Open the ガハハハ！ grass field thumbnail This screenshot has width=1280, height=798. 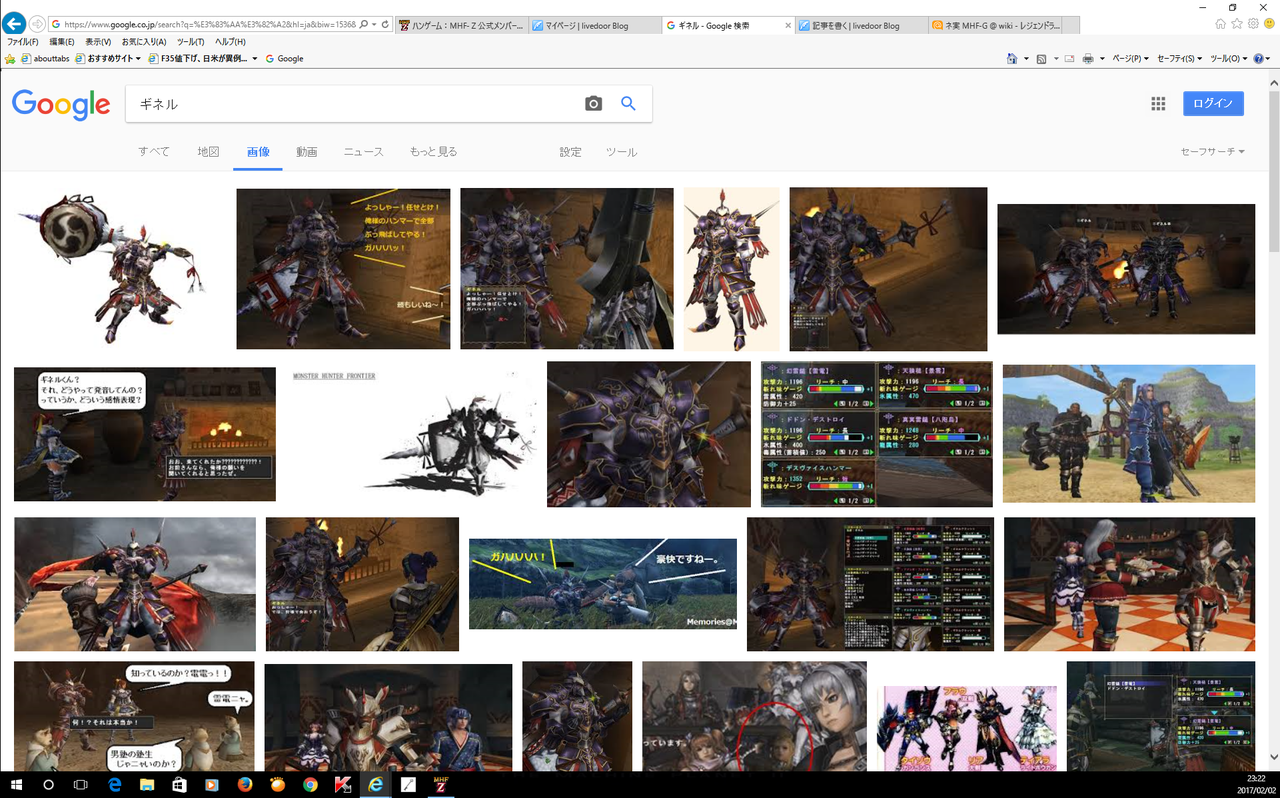coord(603,584)
